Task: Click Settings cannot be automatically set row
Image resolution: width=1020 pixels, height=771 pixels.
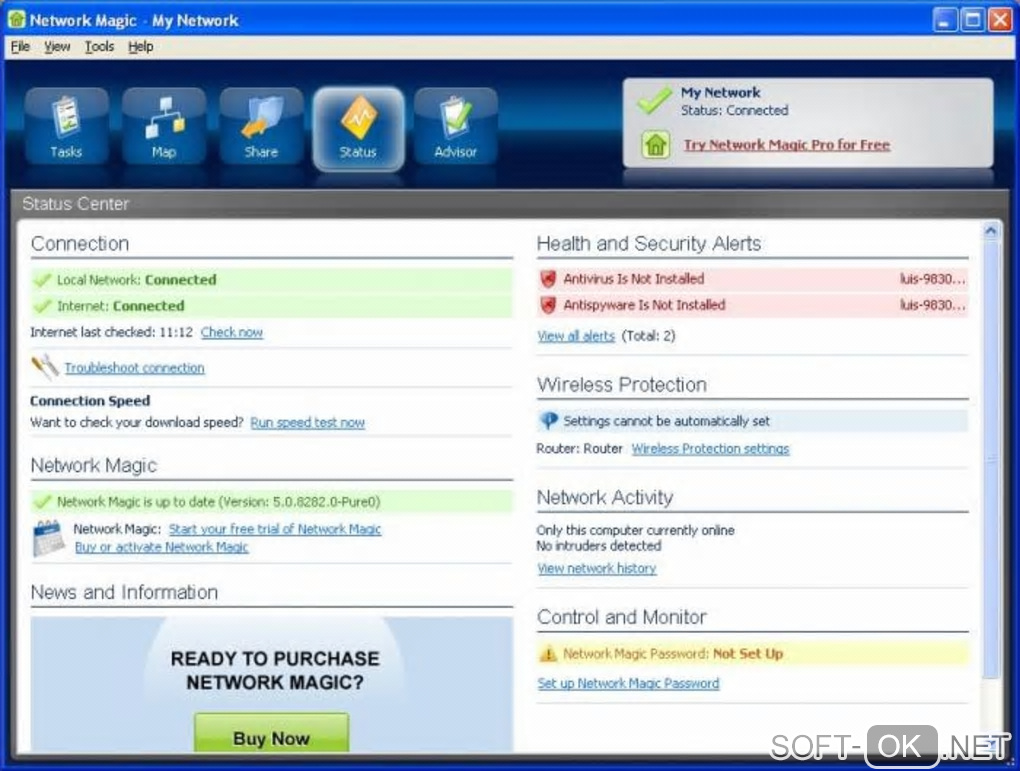Action: [x=753, y=421]
